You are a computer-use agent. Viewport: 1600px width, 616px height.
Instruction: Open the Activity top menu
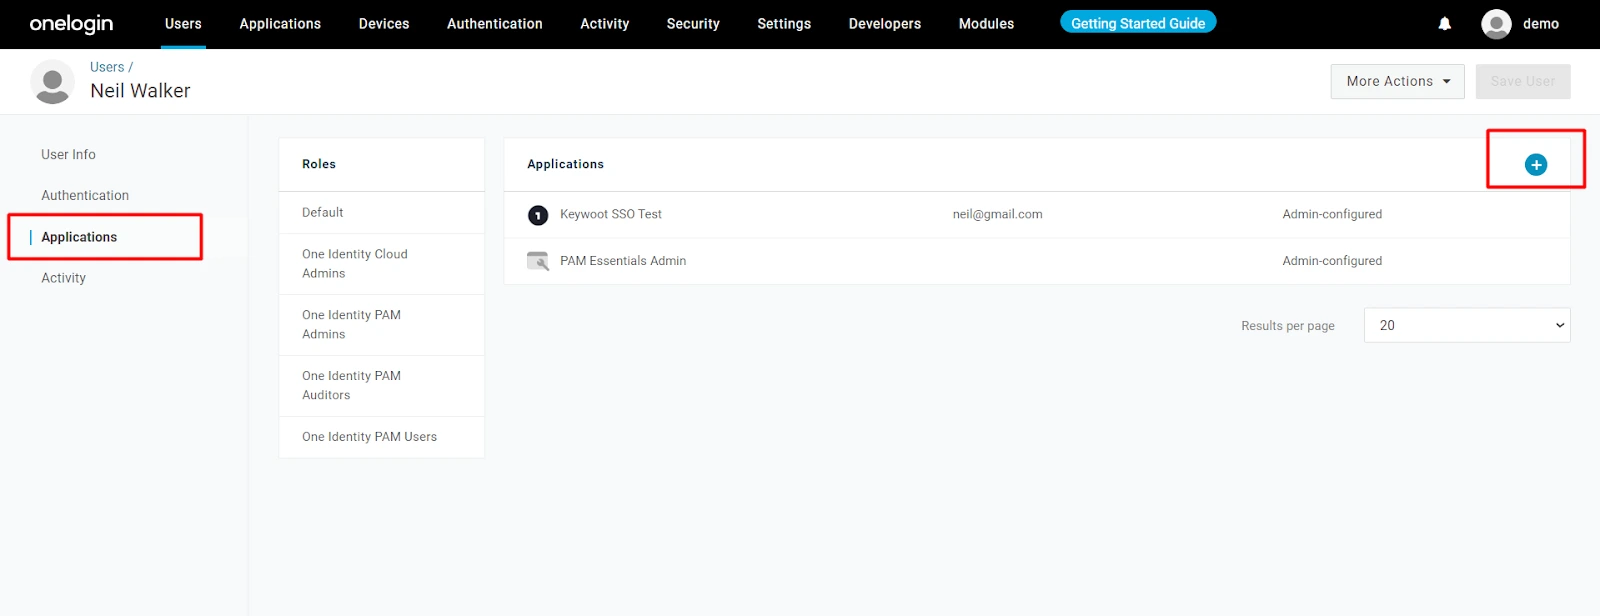tap(605, 24)
